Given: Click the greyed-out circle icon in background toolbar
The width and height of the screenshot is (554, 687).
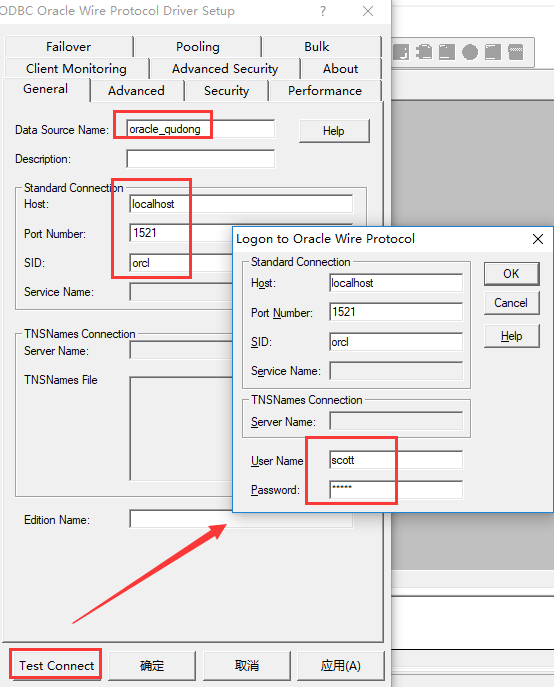Looking at the screenshot, I should (470, 52).
